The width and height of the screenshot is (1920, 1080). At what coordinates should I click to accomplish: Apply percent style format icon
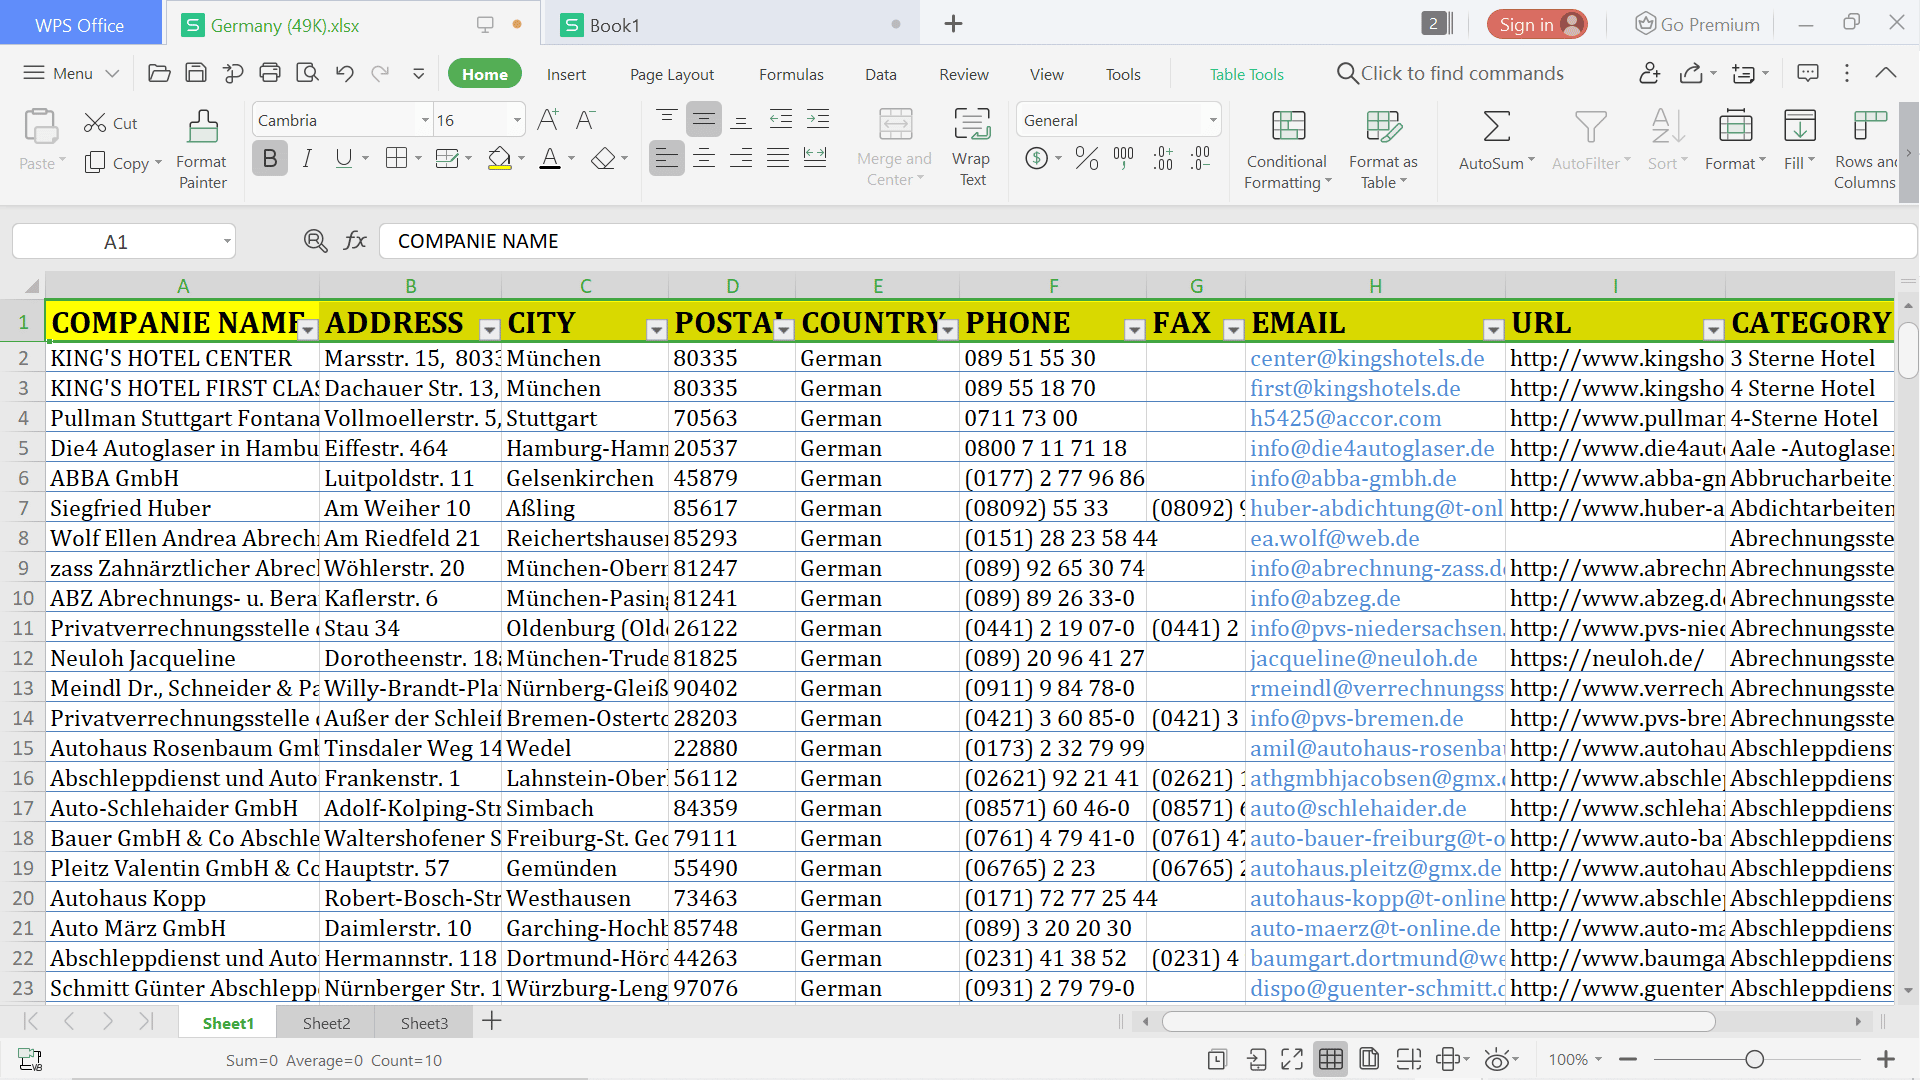click(x=1087, y=158)
